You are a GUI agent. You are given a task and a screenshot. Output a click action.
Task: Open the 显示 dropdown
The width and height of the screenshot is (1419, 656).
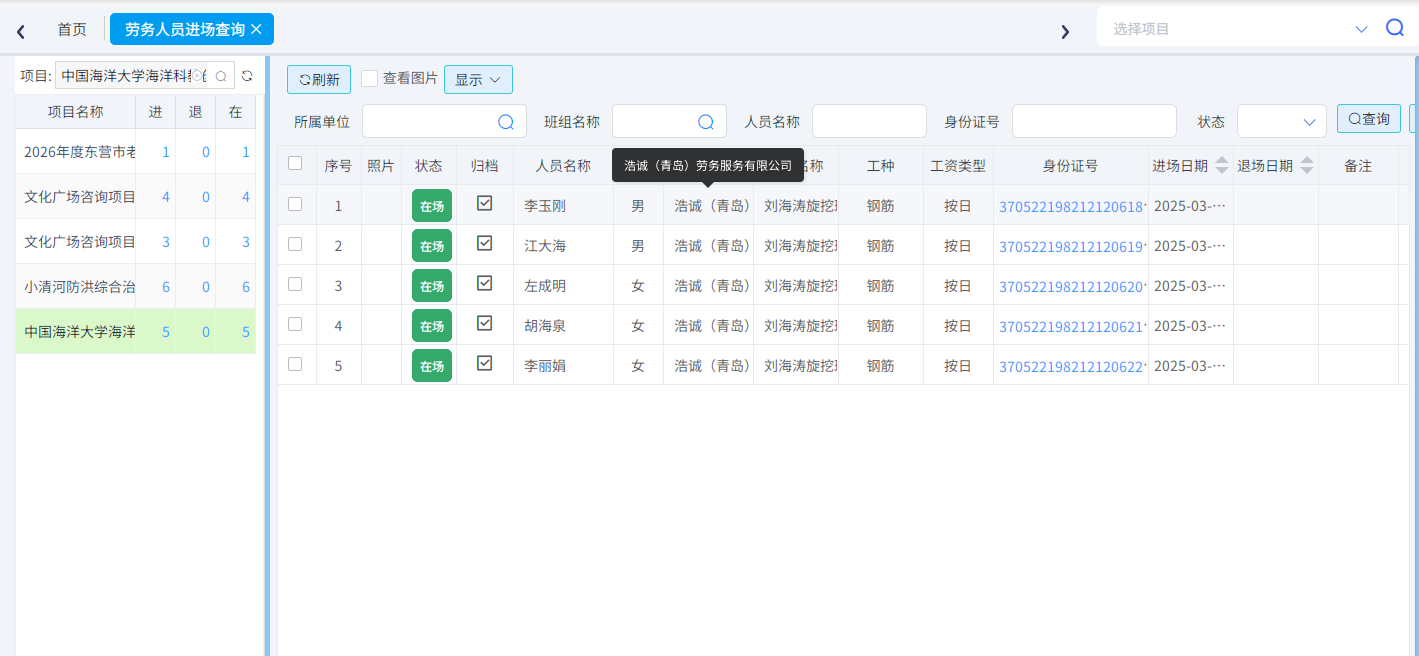pos(478,80)
